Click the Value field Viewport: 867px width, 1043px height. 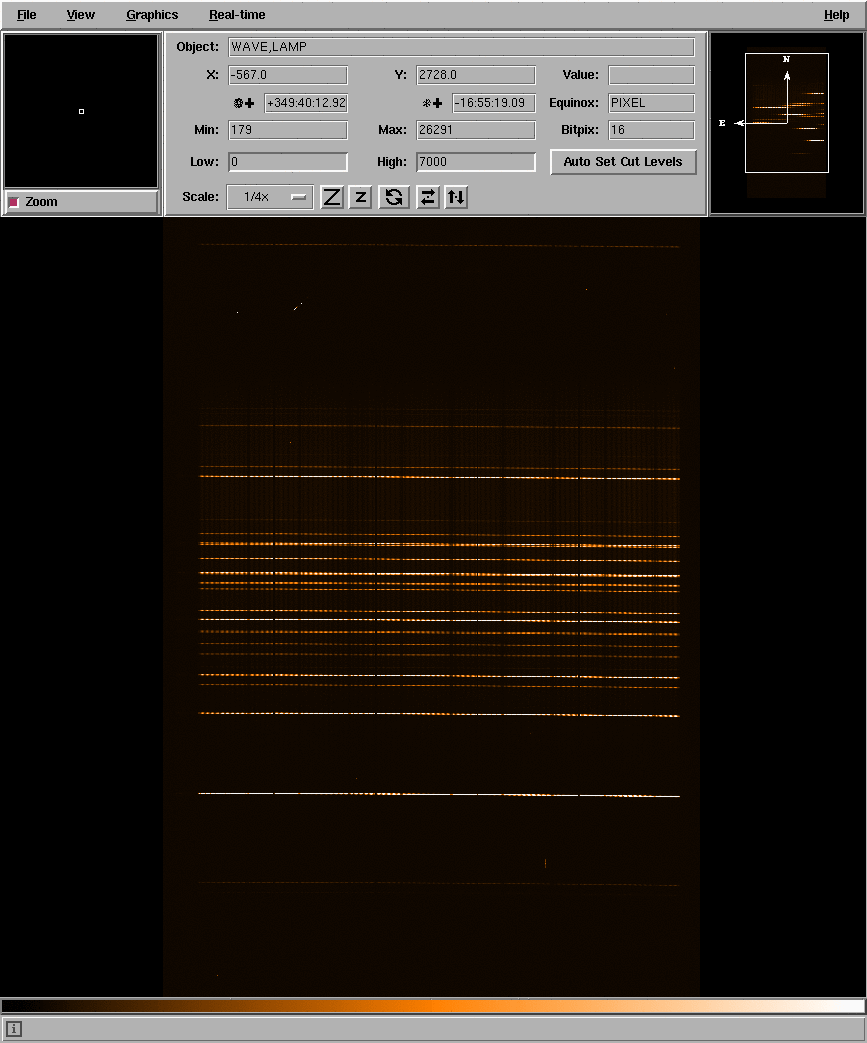tap(651, 74)
